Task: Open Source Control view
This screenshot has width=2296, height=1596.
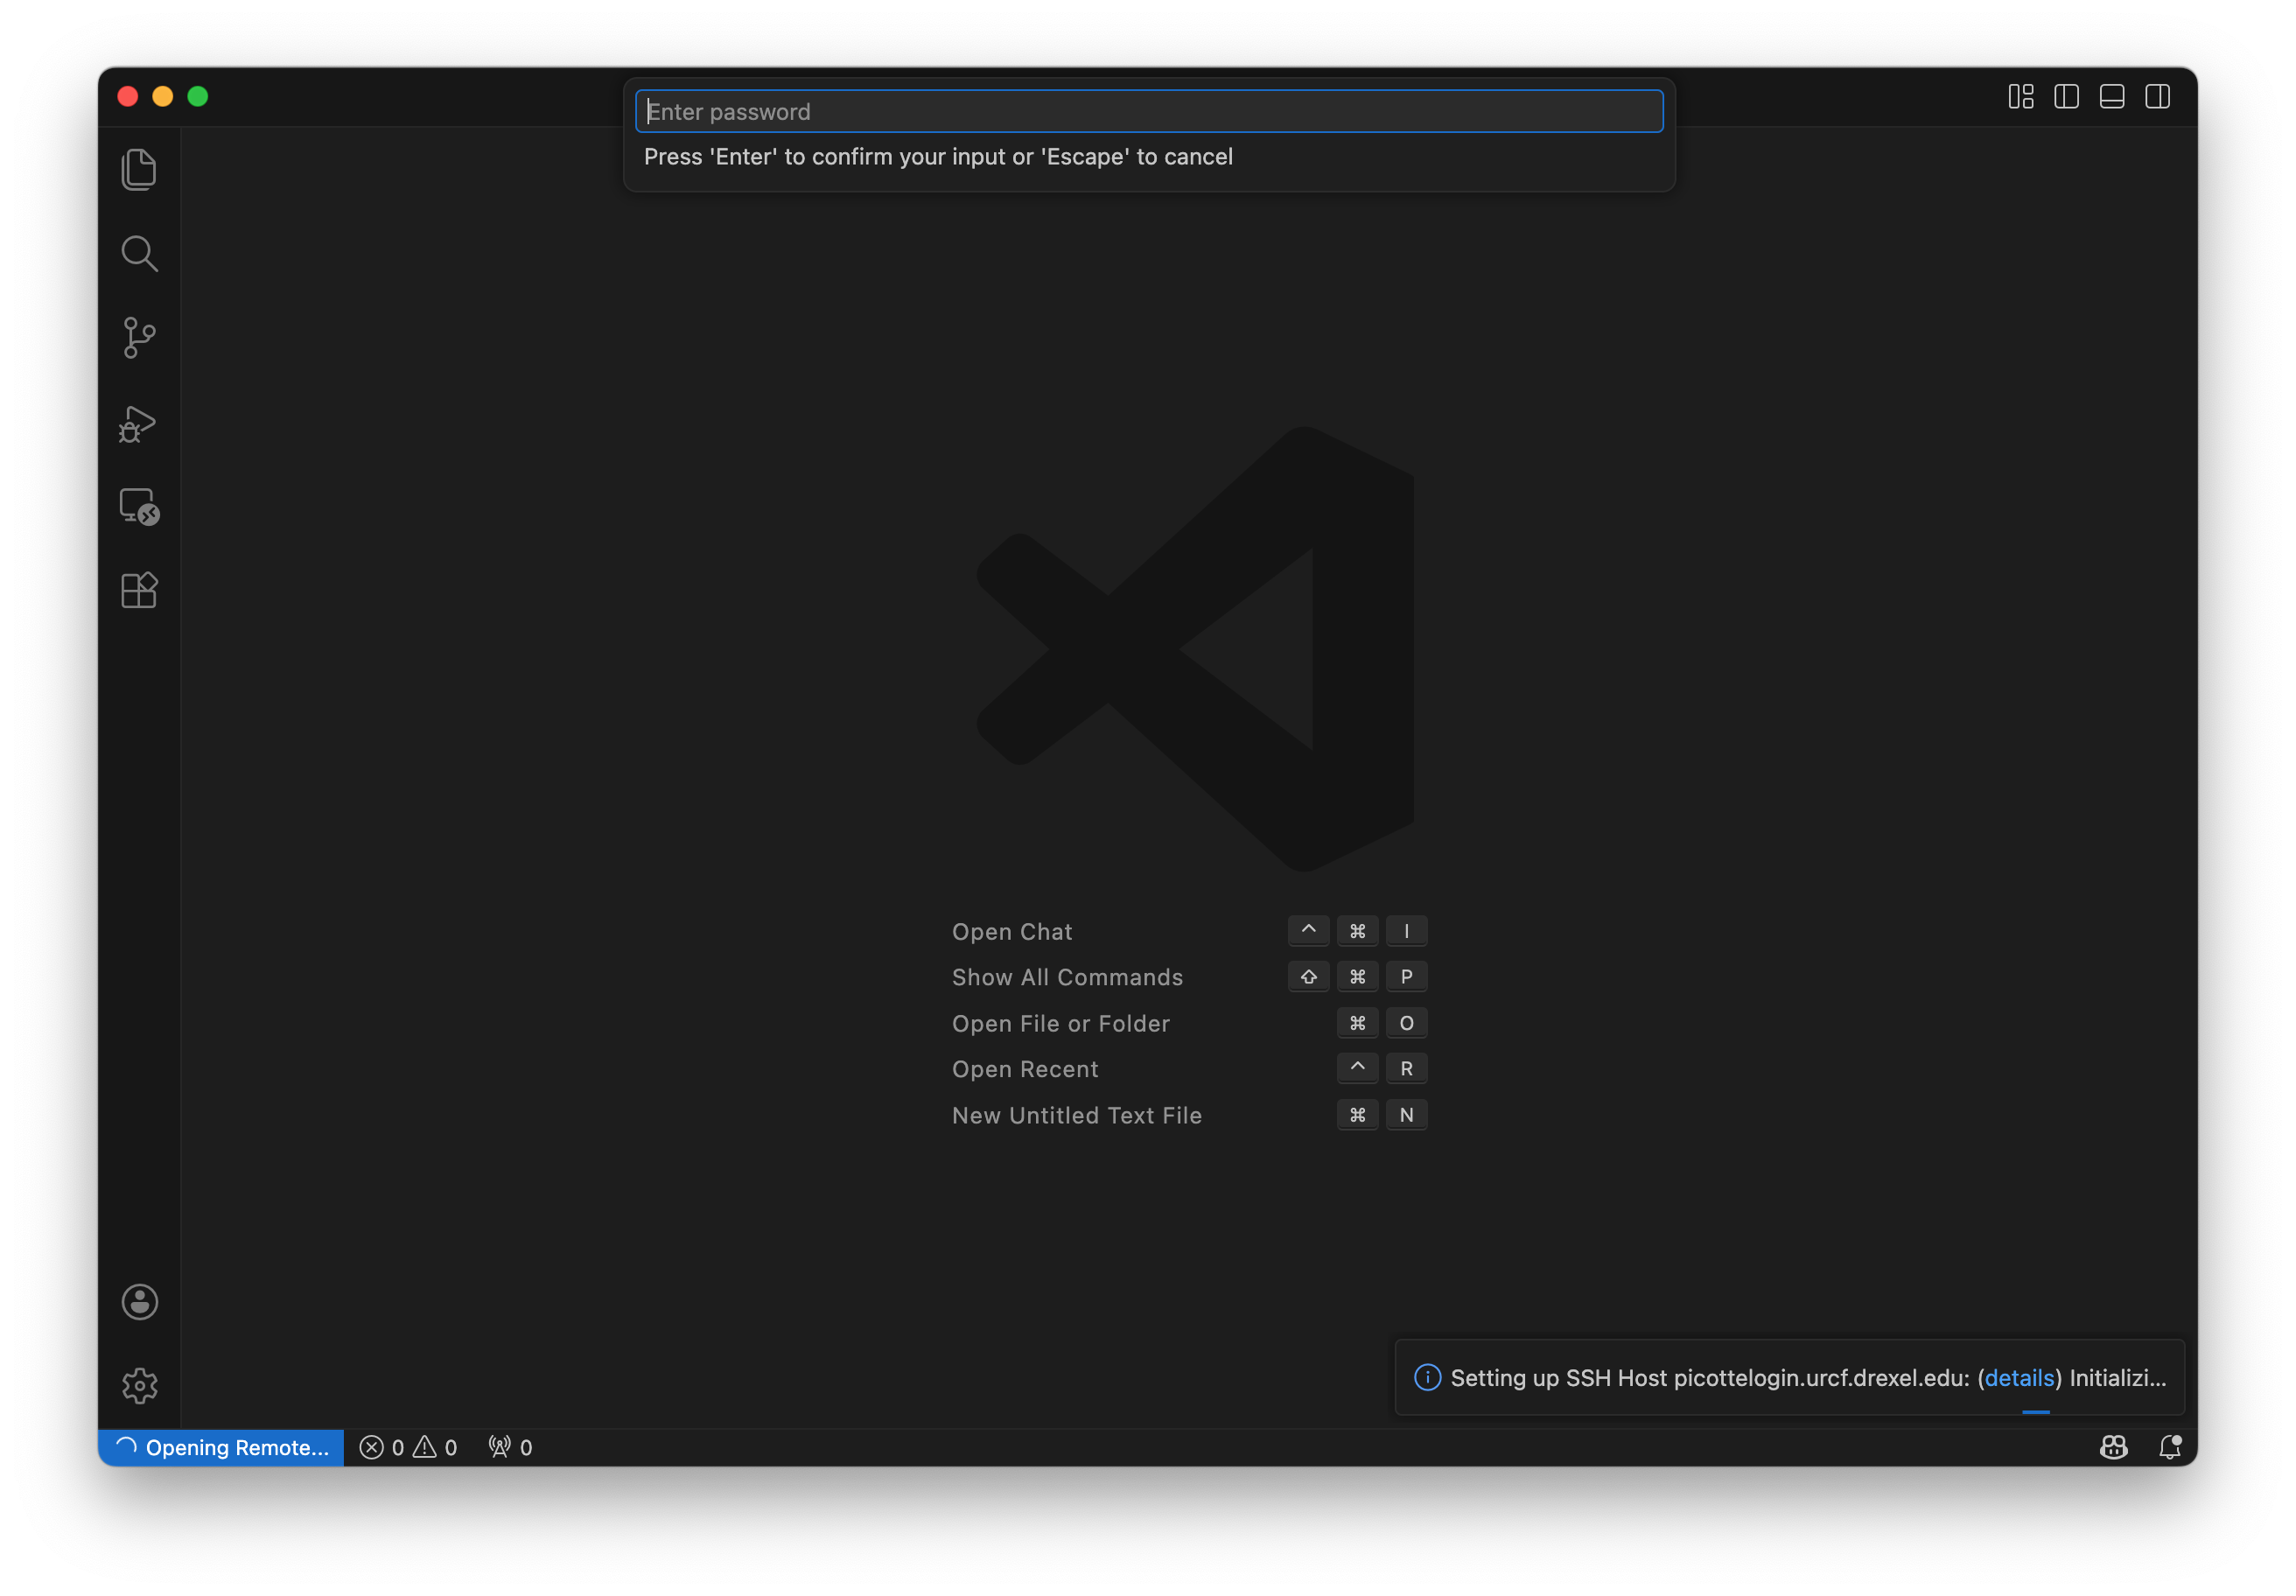Action: click(x=139, y=338)
